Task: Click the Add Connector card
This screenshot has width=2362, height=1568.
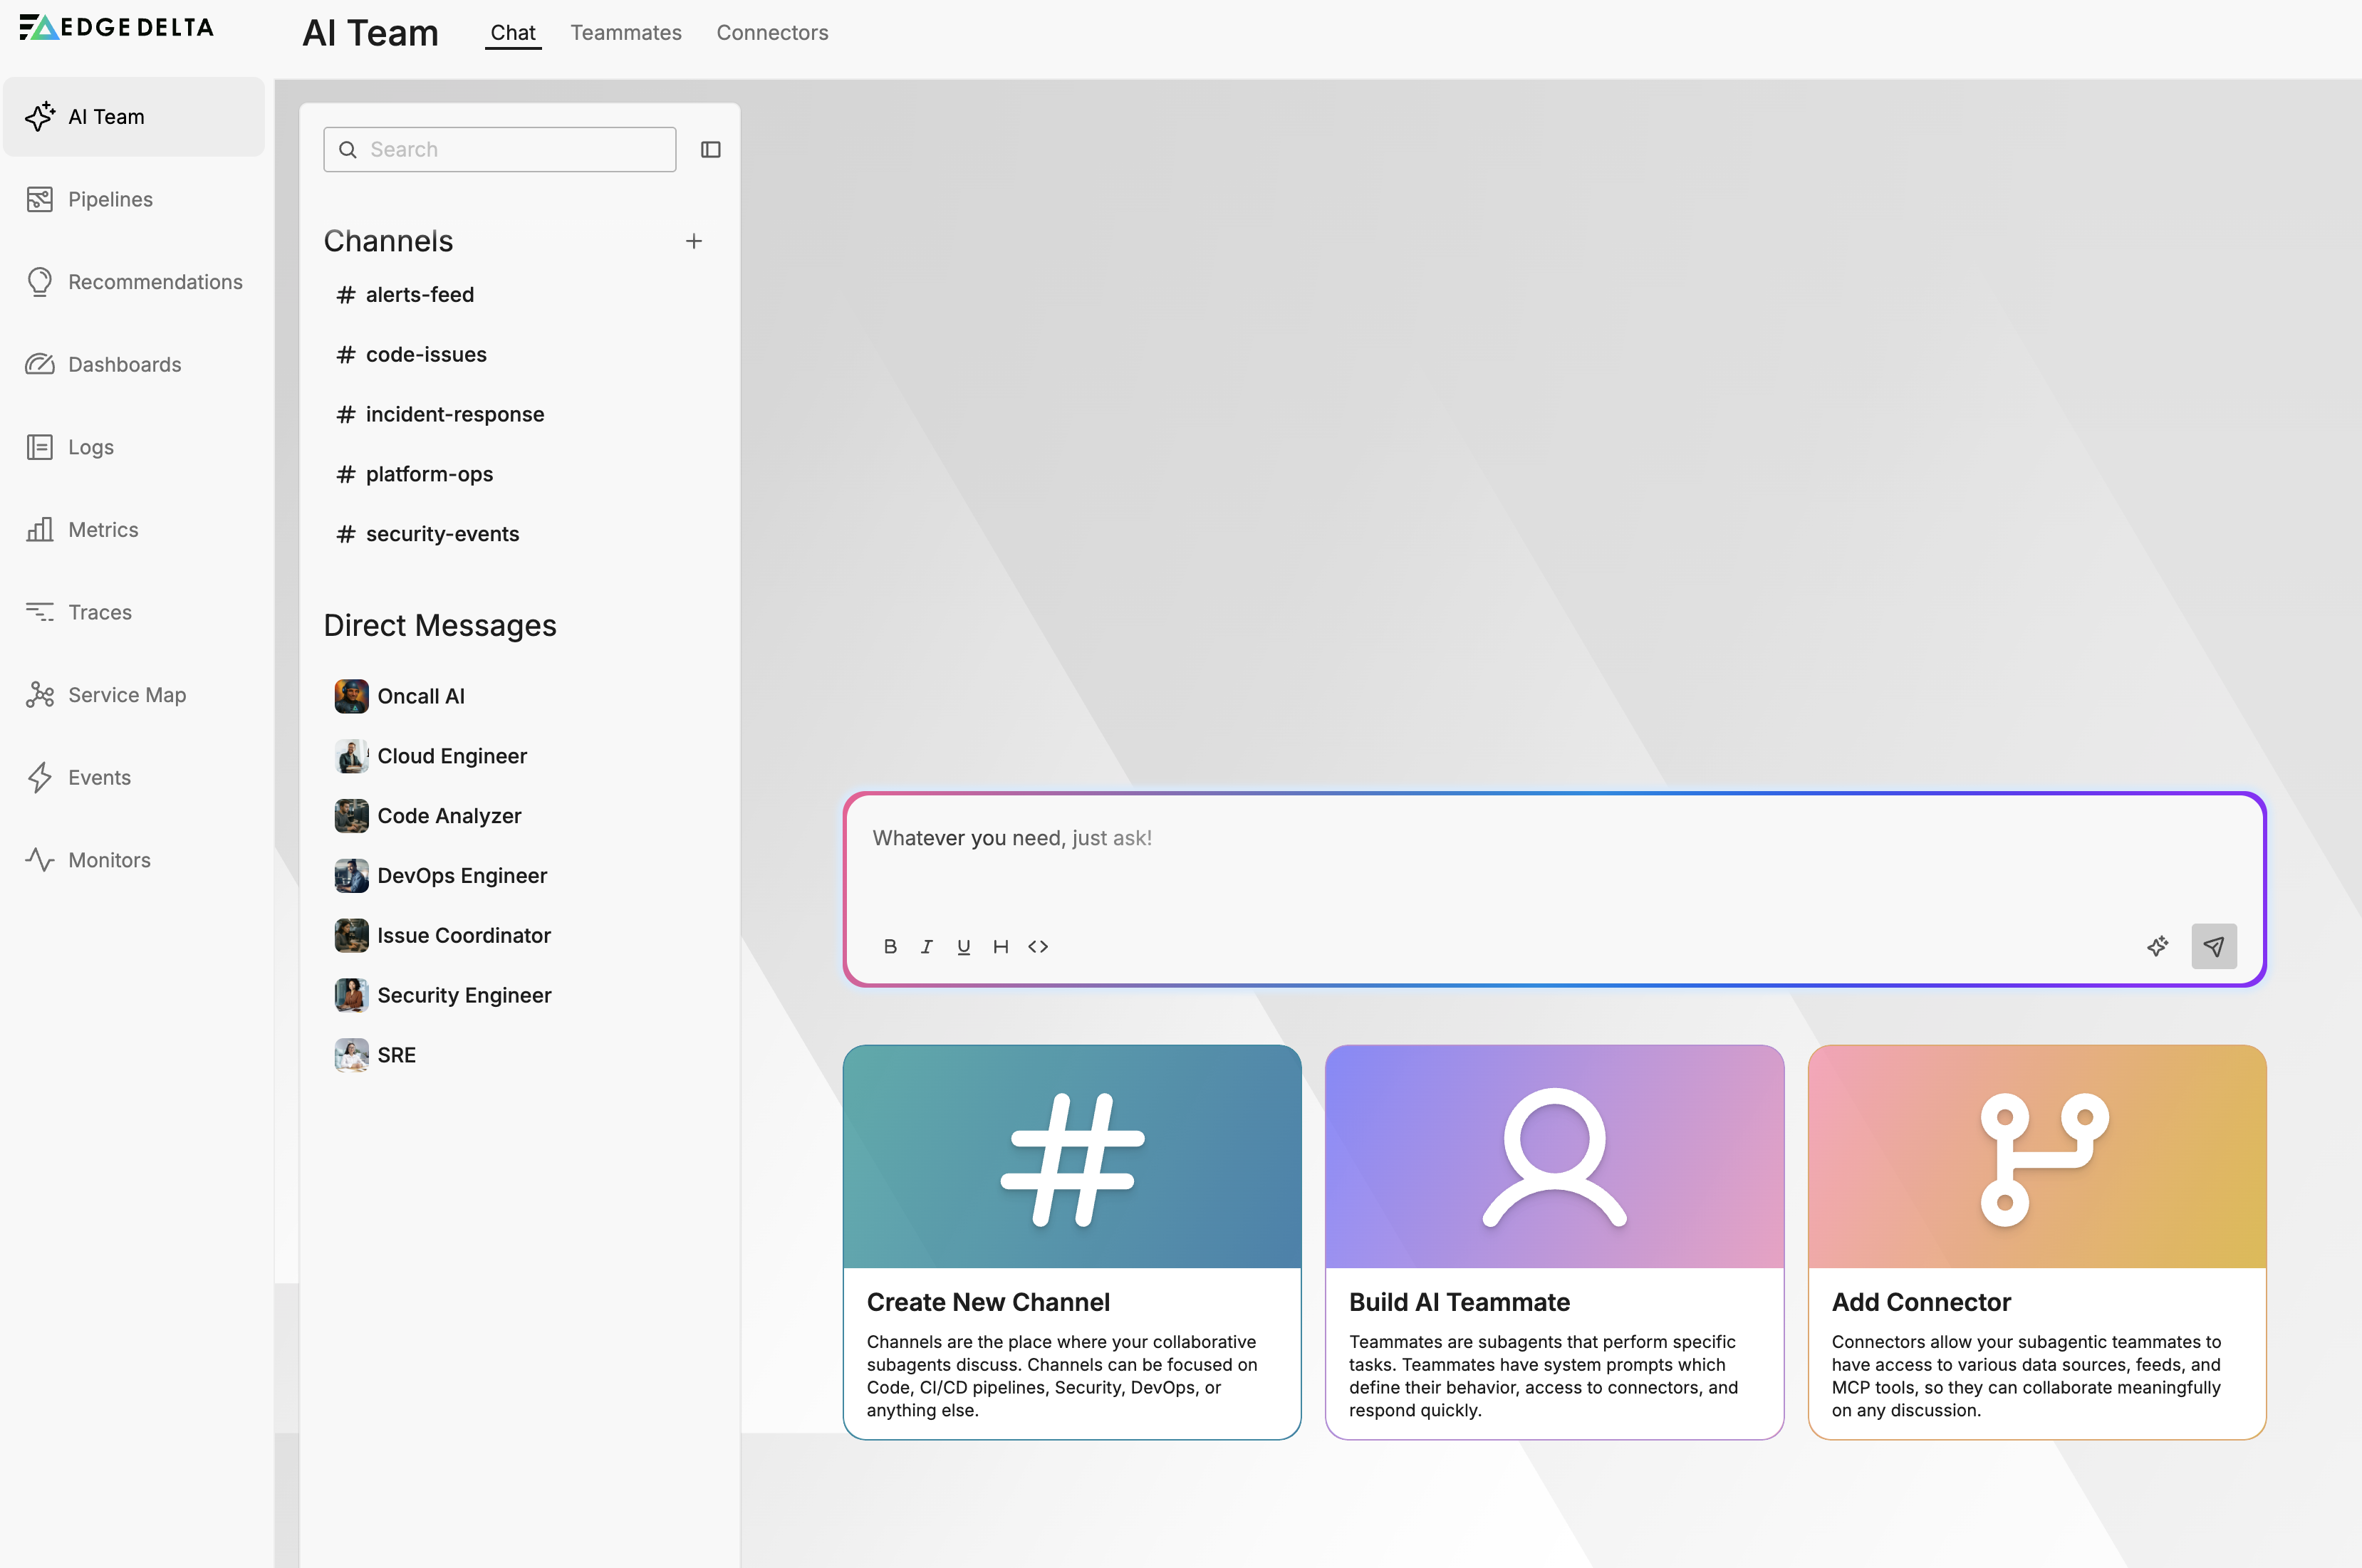Action: click(x=2036, y=1241)
